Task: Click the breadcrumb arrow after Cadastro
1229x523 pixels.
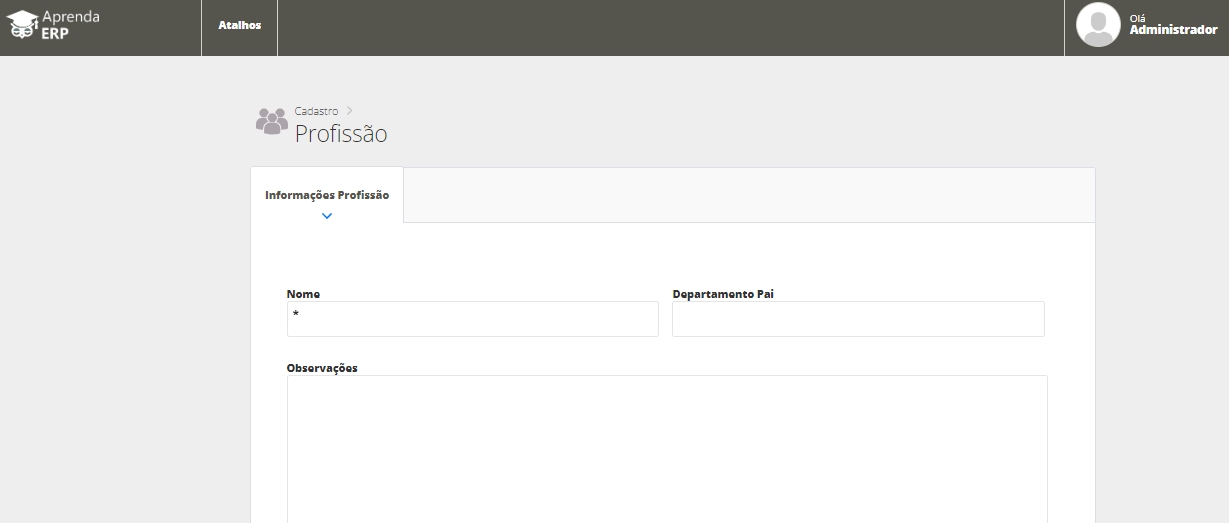Action: [350, 111]
